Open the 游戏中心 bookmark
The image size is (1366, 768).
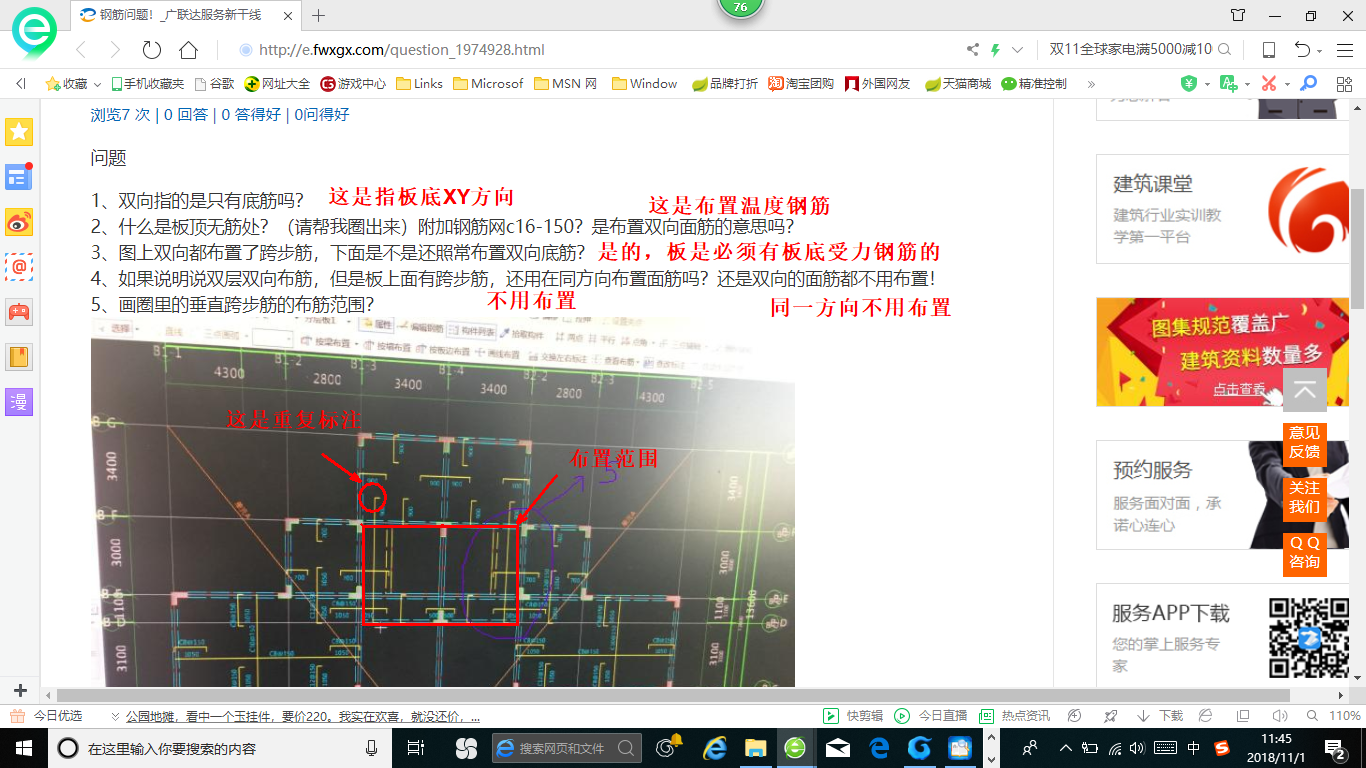353,84
